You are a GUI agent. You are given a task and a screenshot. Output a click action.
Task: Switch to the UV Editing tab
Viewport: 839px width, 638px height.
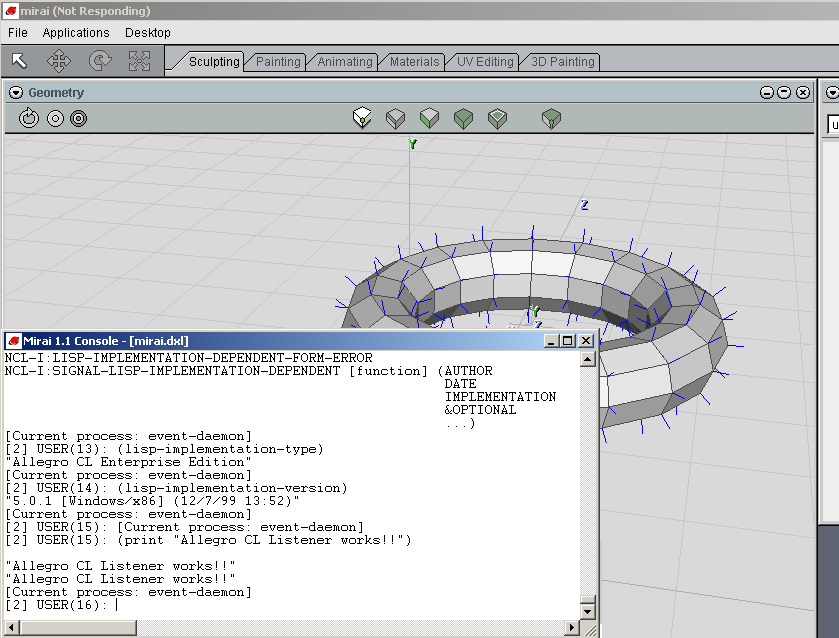(485, 62)
